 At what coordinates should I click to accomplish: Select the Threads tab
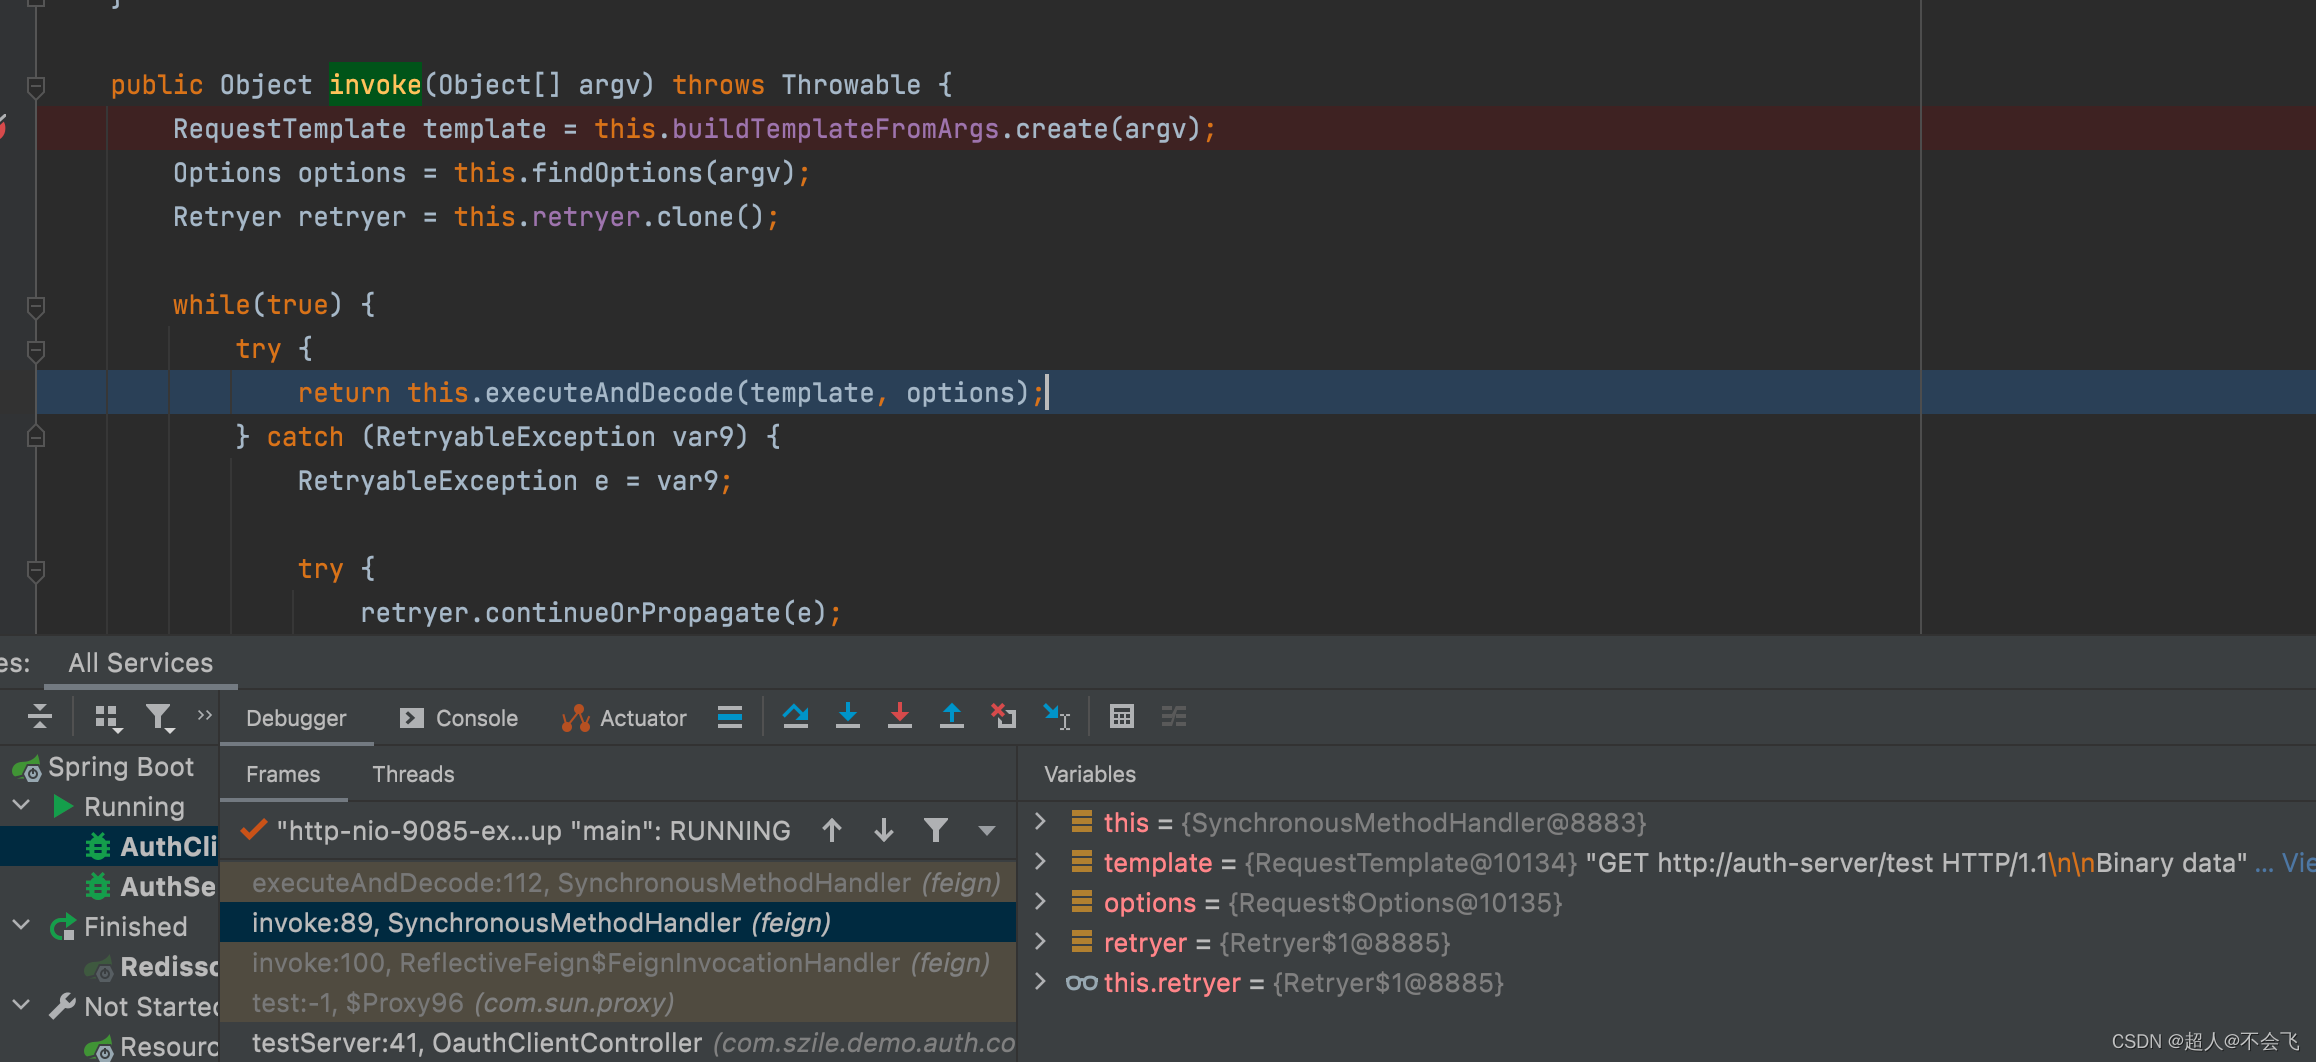tap(413, 774)
